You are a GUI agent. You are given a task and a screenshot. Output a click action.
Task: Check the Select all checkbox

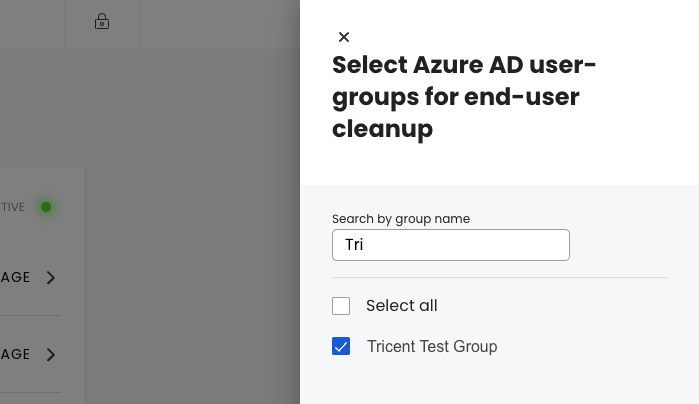[x=341, y=306]
